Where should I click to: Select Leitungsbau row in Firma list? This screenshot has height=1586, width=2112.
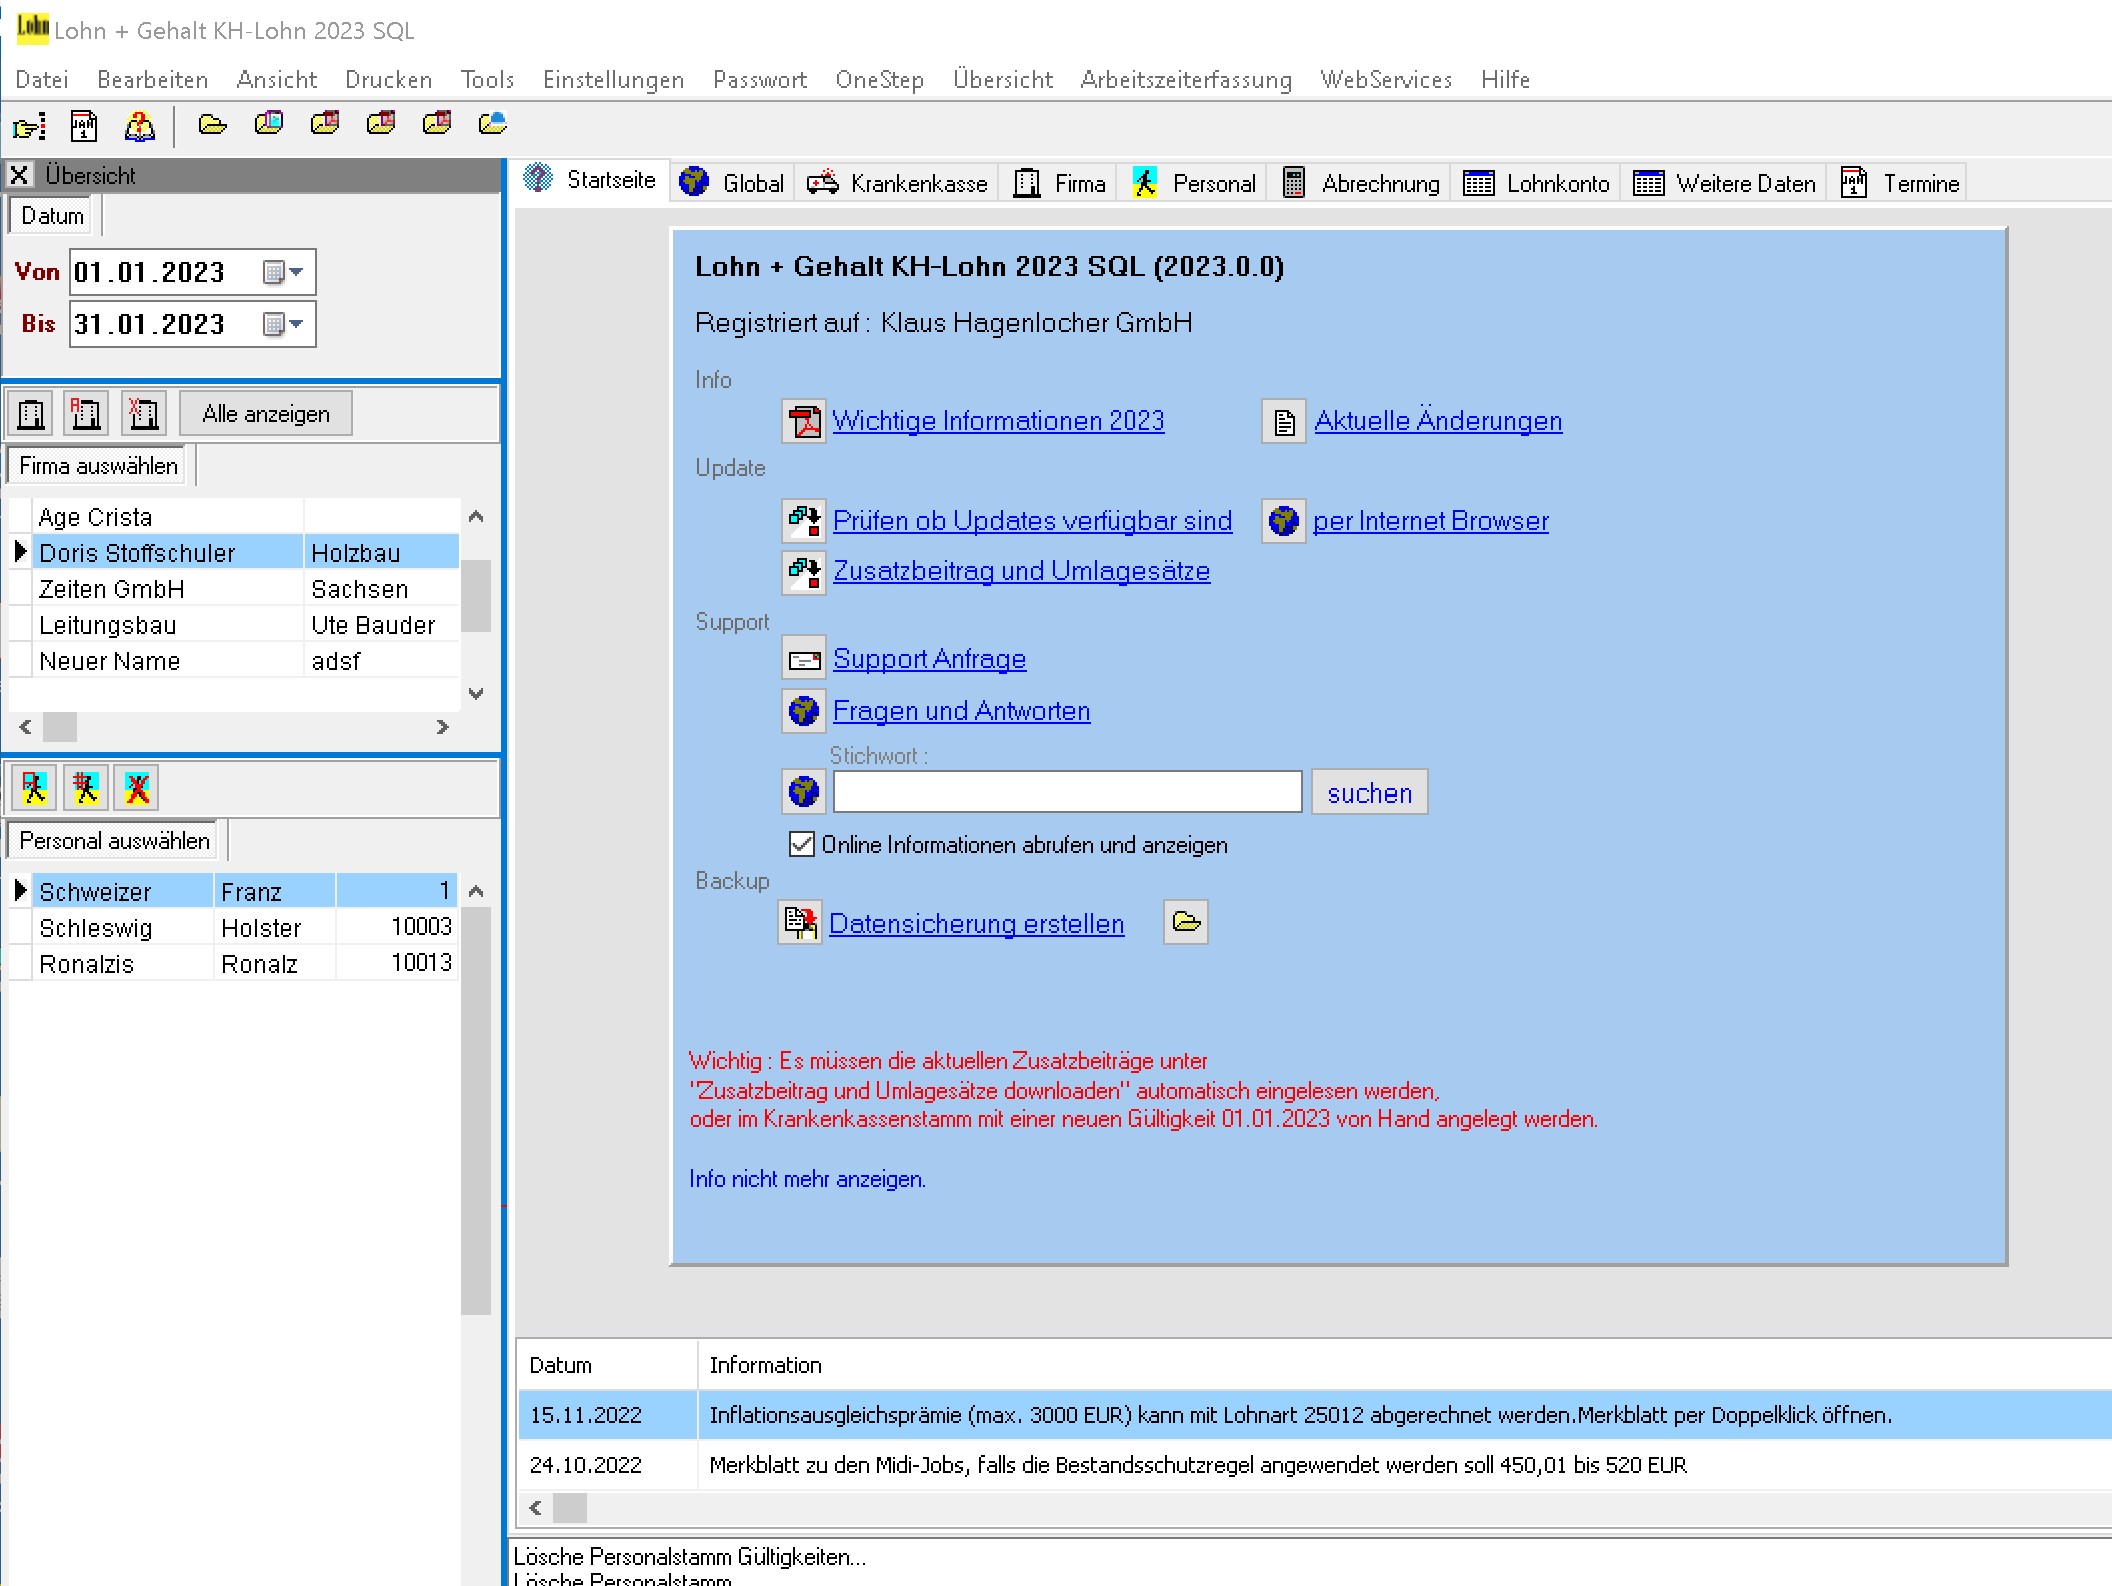point(234,625)
